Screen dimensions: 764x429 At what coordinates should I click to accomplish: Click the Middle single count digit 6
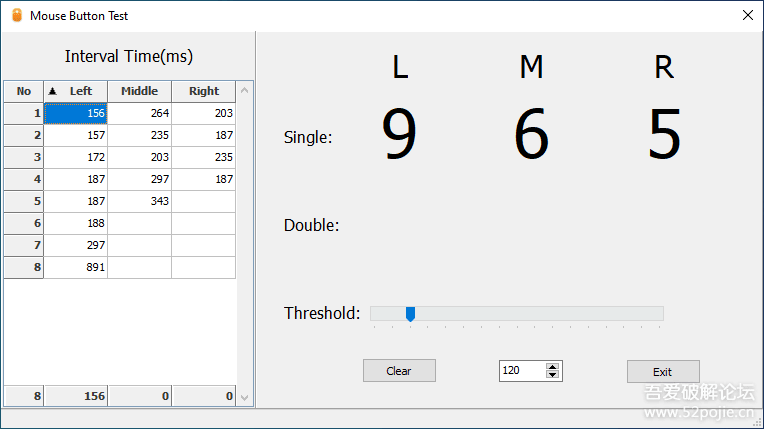(x=532, y=134)
